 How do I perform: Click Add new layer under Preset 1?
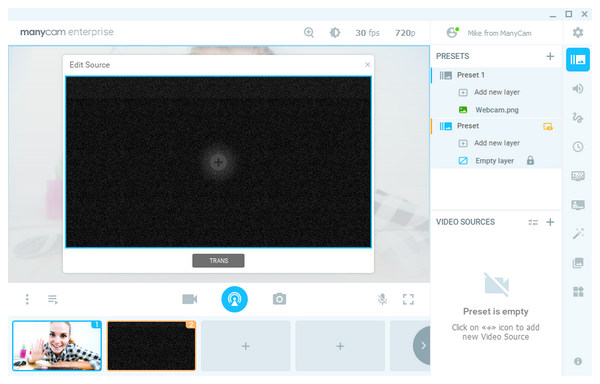(x=497, y=92)
